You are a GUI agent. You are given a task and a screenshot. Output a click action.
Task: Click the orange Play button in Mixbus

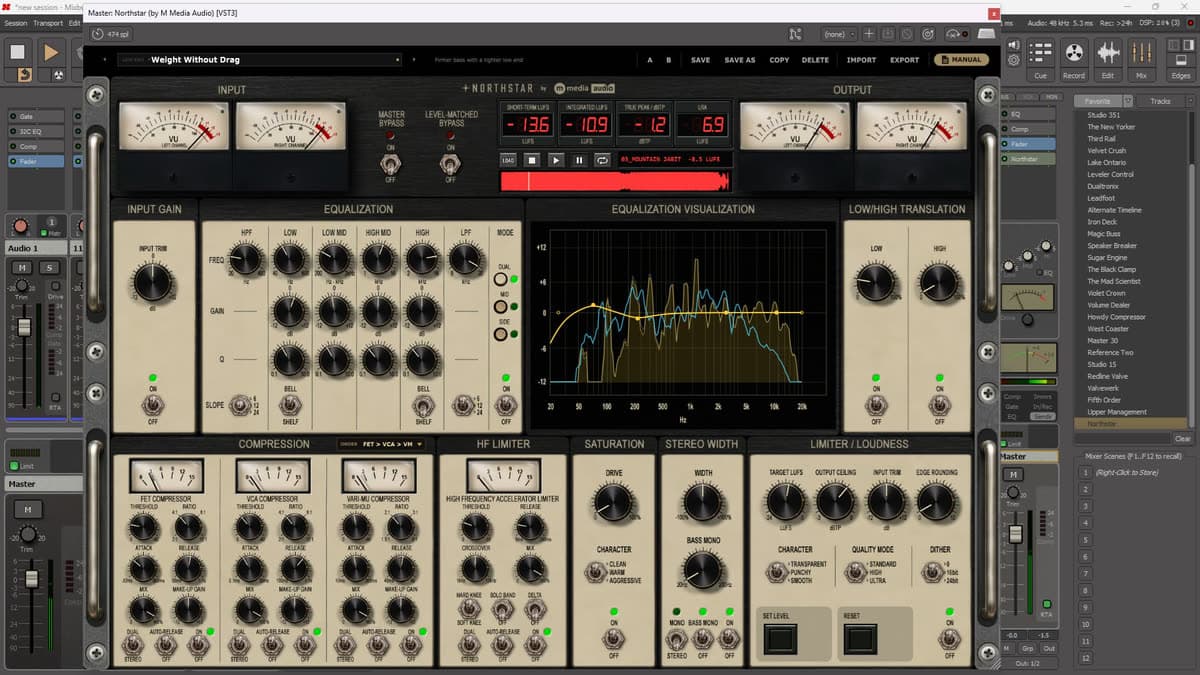click(x=49, y=51)
